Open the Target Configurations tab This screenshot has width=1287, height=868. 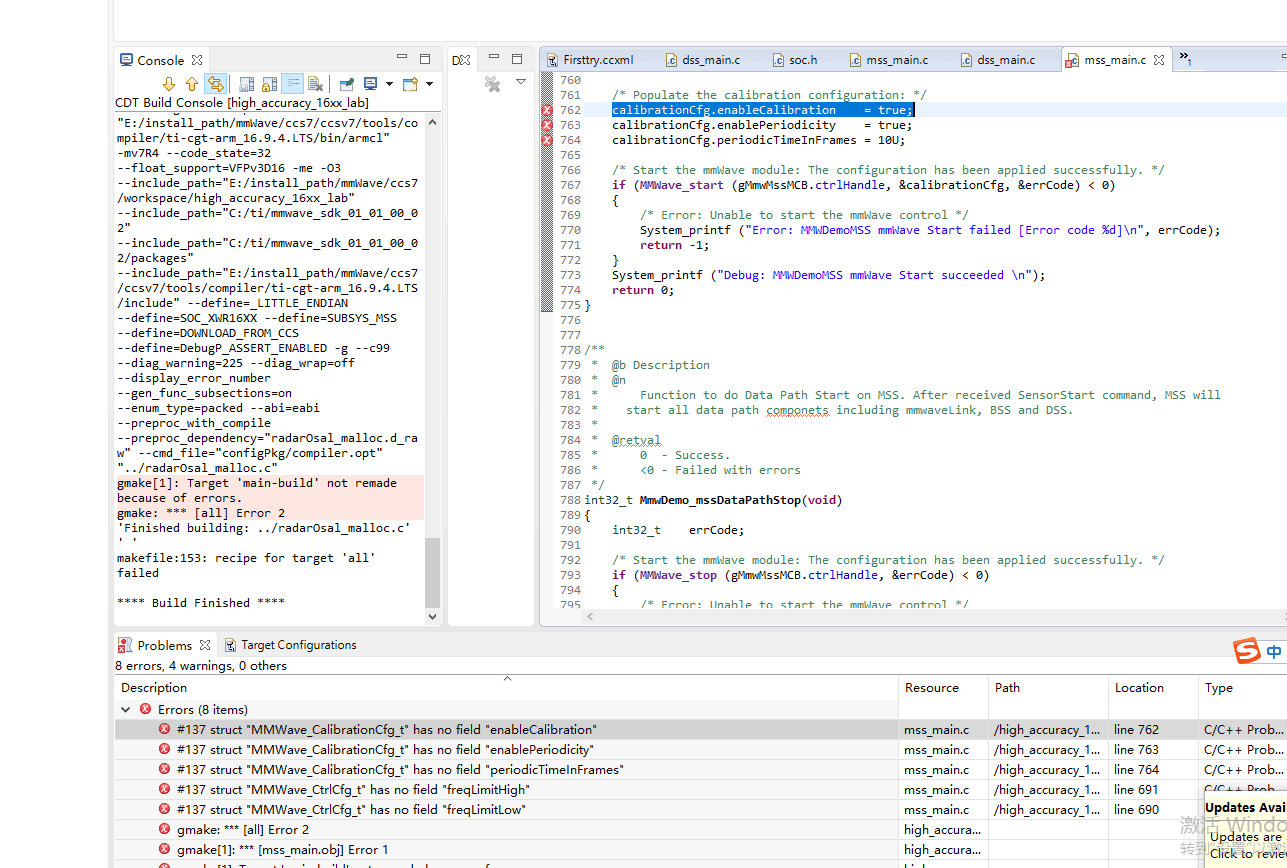tap(290, 645)
